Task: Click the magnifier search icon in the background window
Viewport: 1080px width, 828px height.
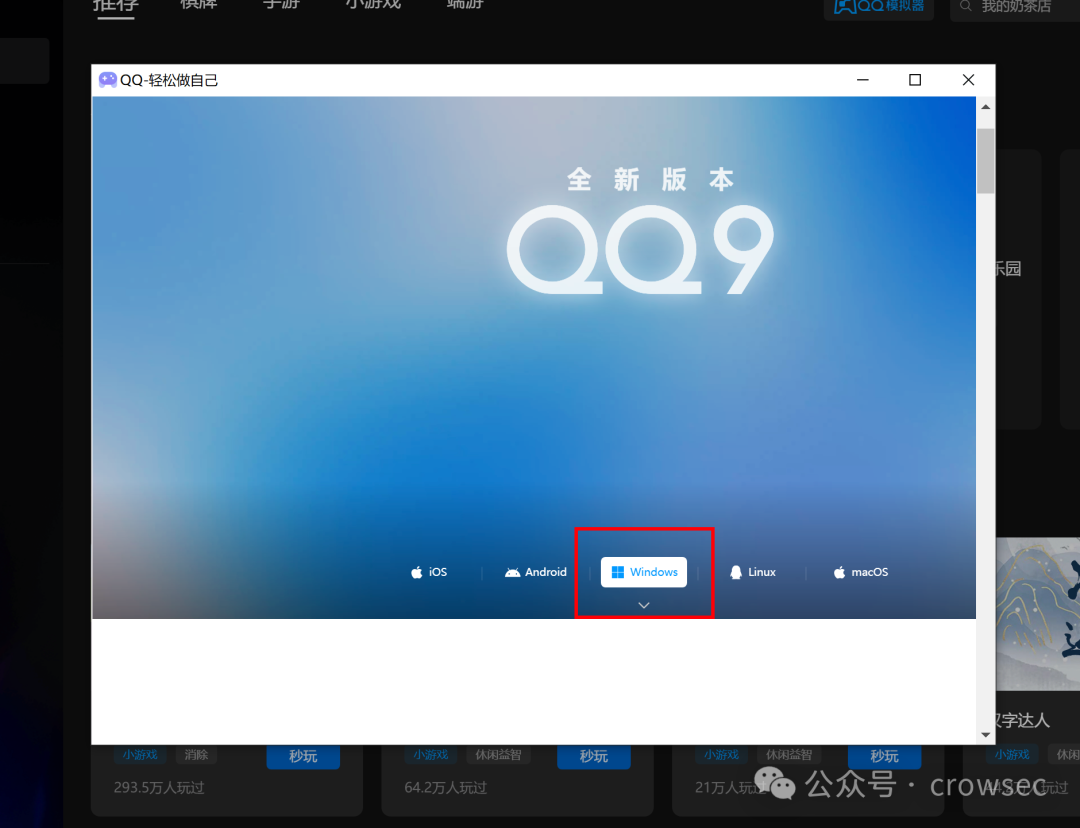Action: coord(966,6)
